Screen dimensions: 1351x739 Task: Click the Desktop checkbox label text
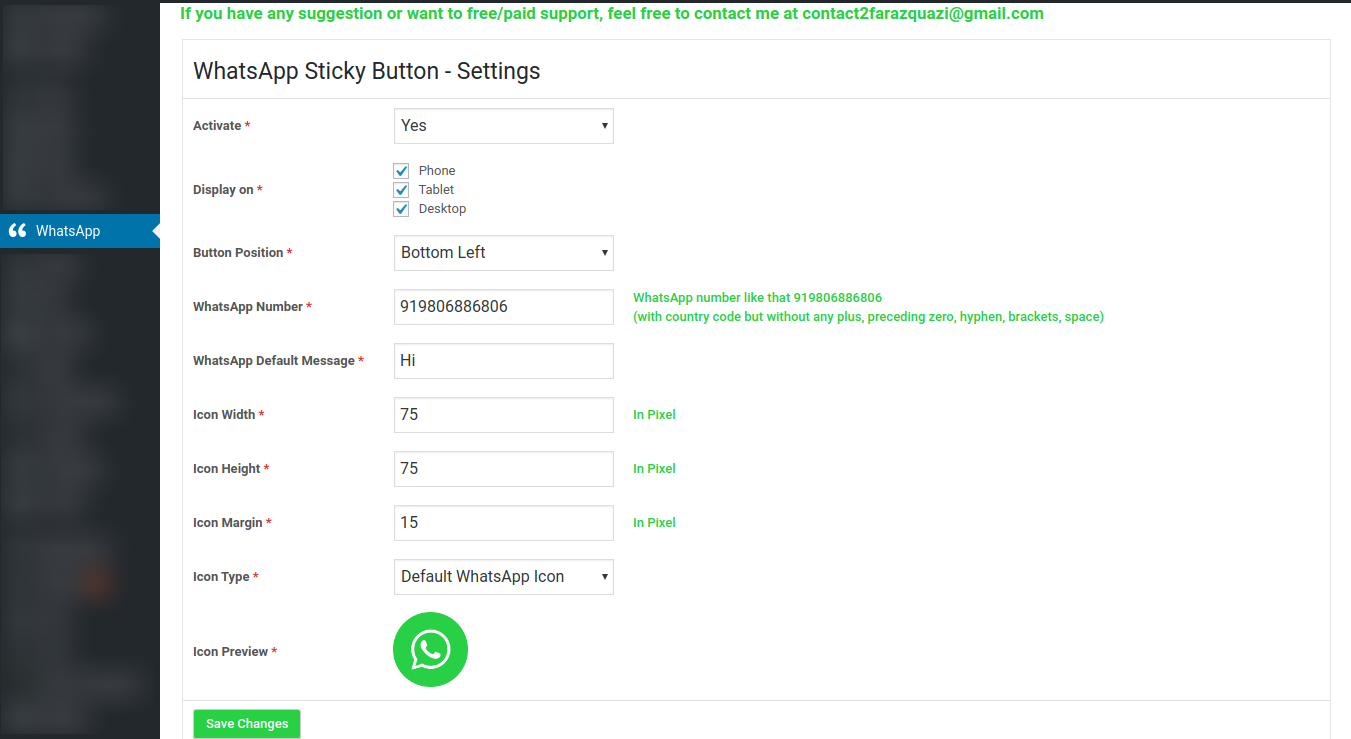442,209
